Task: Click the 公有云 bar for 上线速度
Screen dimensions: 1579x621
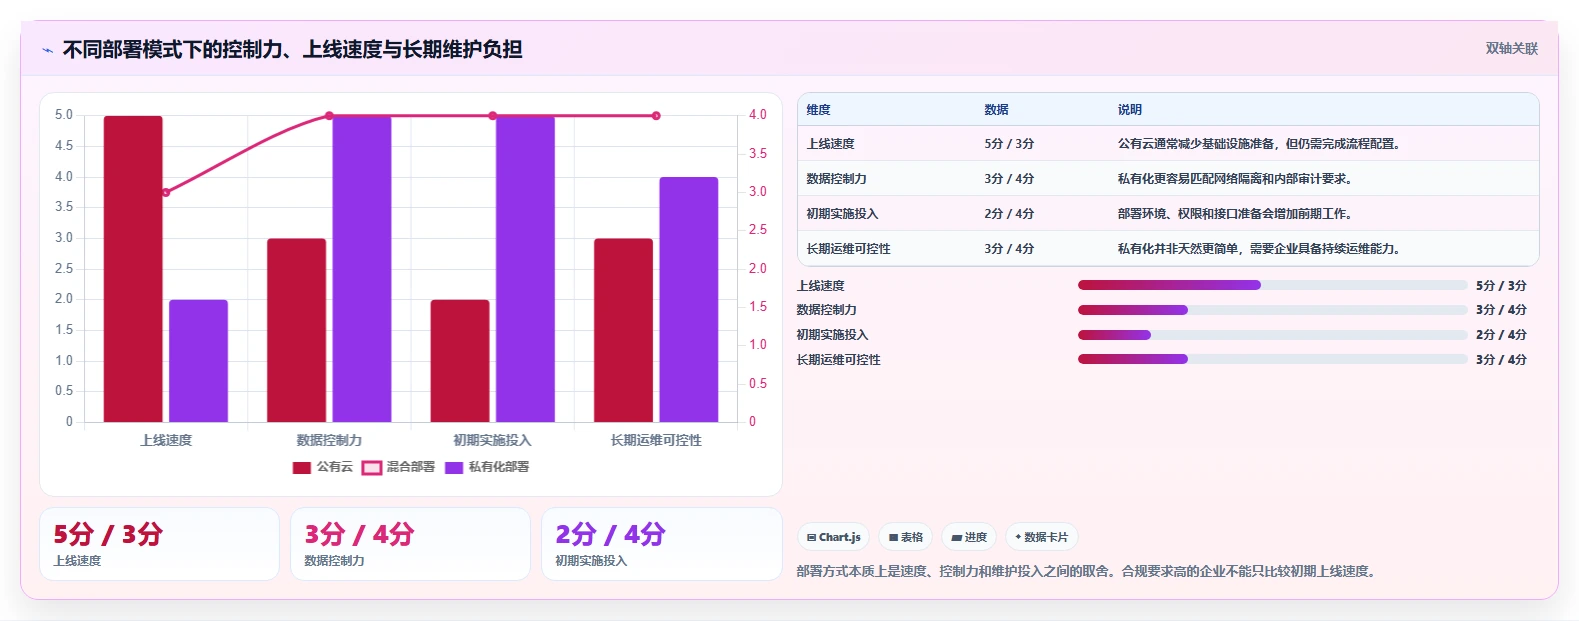Action: pos(133,269)
